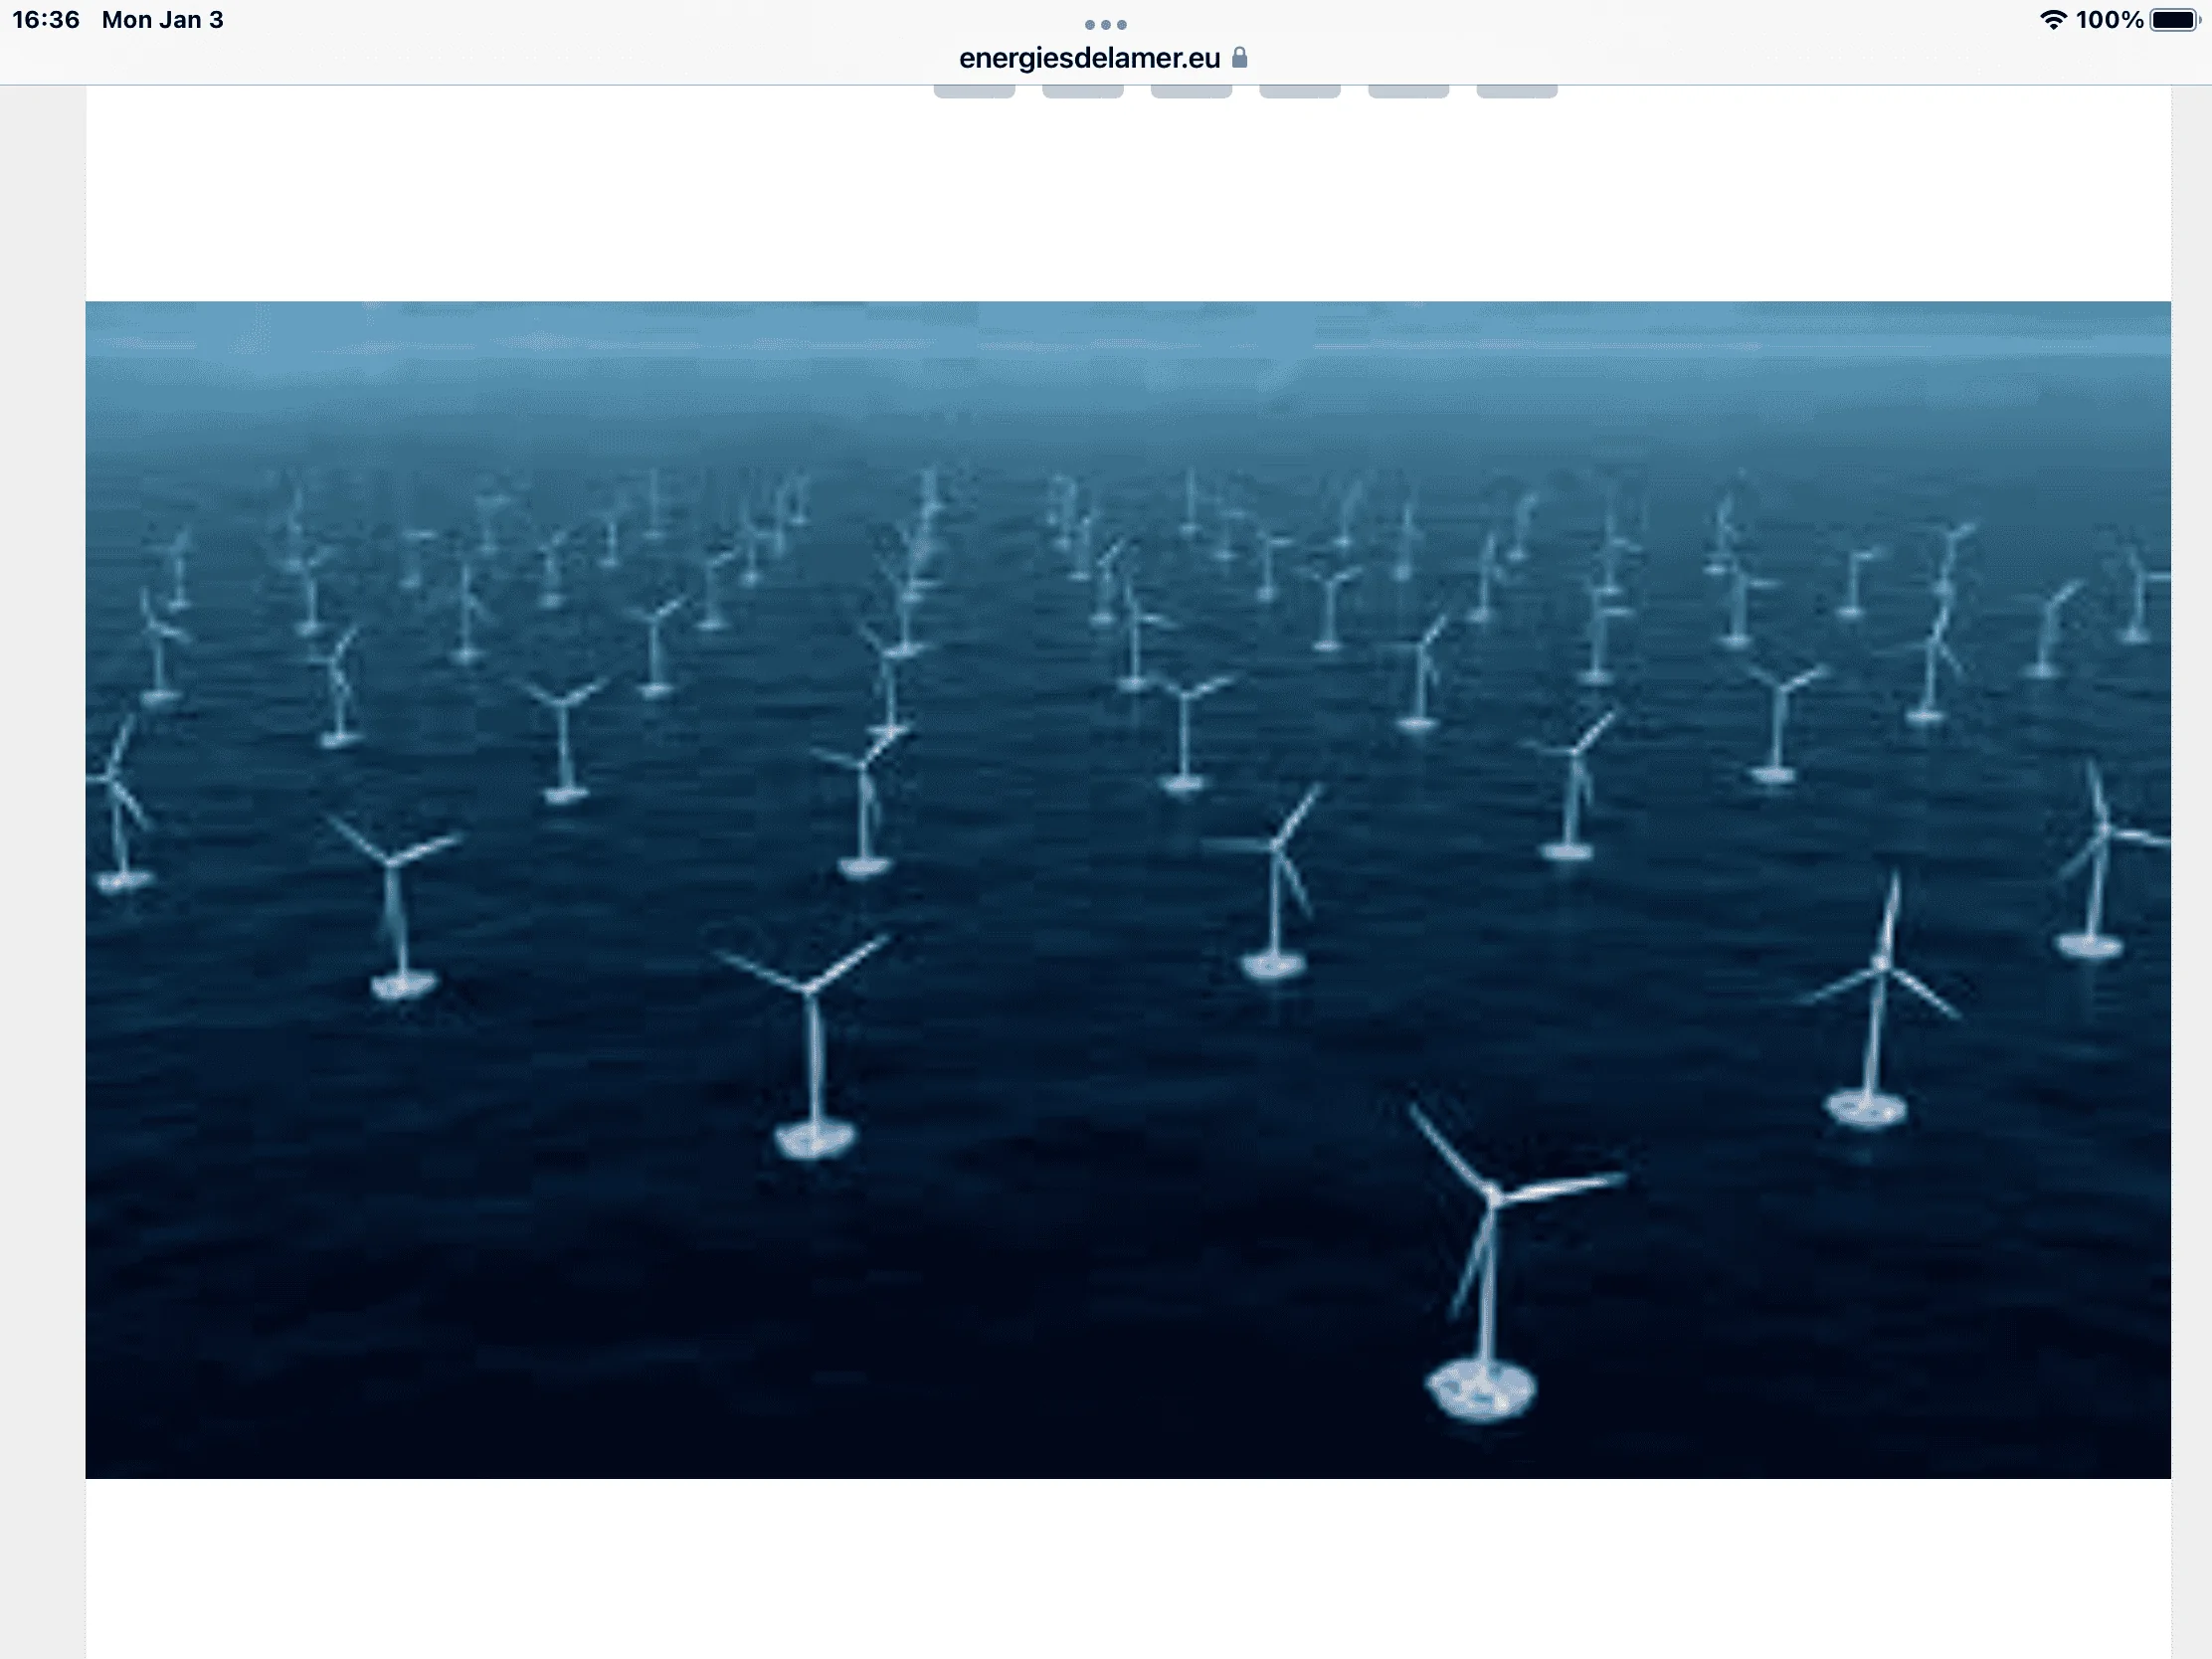Viewport: 2212px width, 1659px height.
Task: Tap the 100% battery percentage text
Action: click(2109, 20)
